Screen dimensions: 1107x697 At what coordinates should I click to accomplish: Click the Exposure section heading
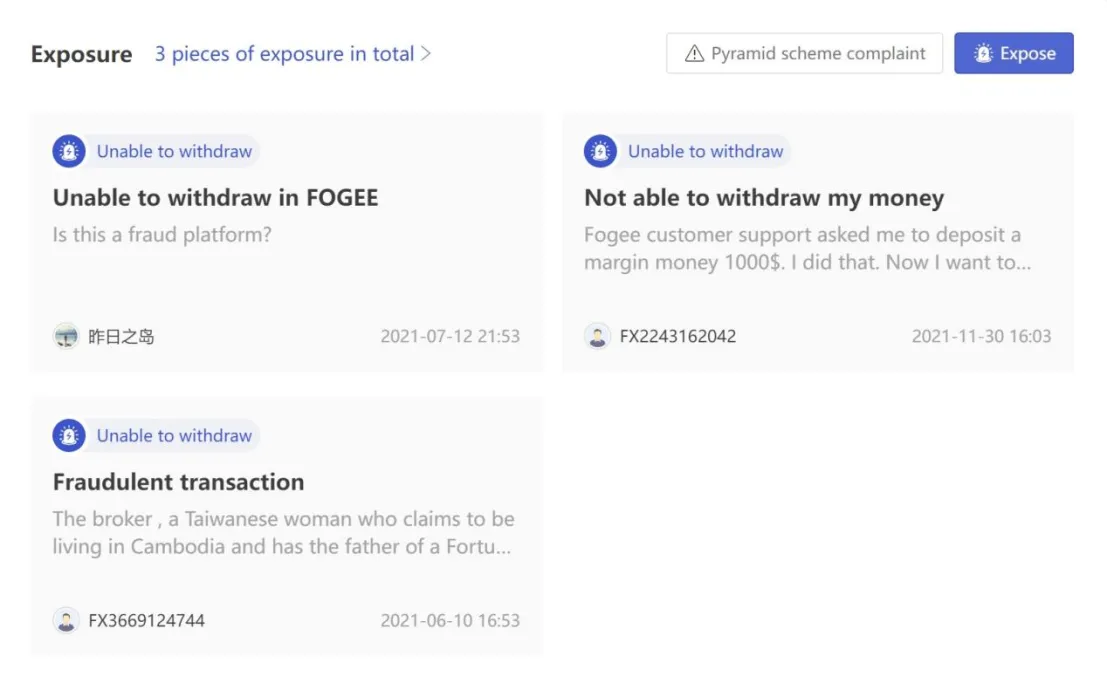click(81, 54)
